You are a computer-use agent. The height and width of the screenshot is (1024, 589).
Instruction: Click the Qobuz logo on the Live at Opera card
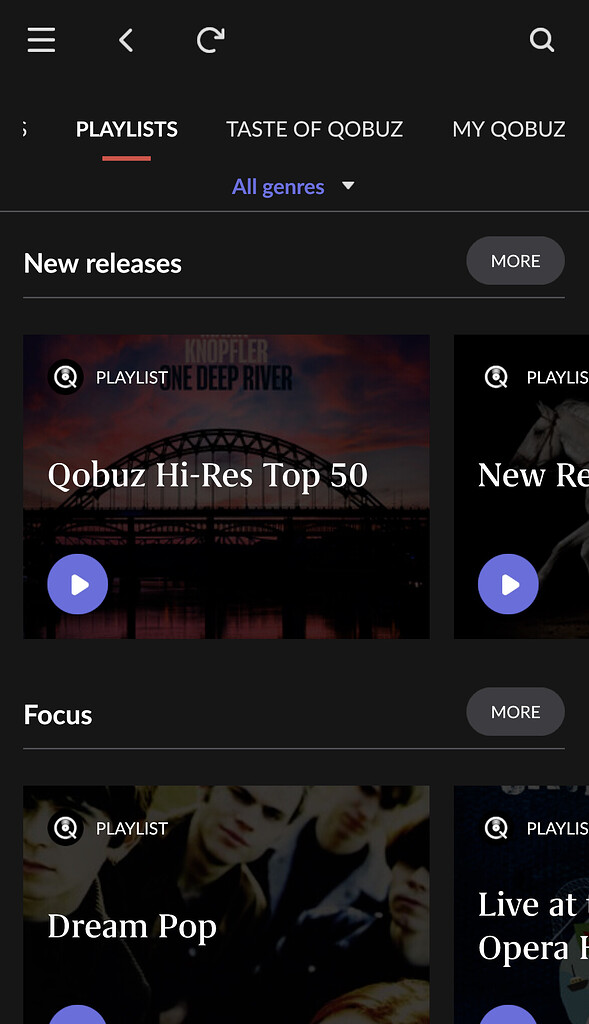click(x=495, y=828)
